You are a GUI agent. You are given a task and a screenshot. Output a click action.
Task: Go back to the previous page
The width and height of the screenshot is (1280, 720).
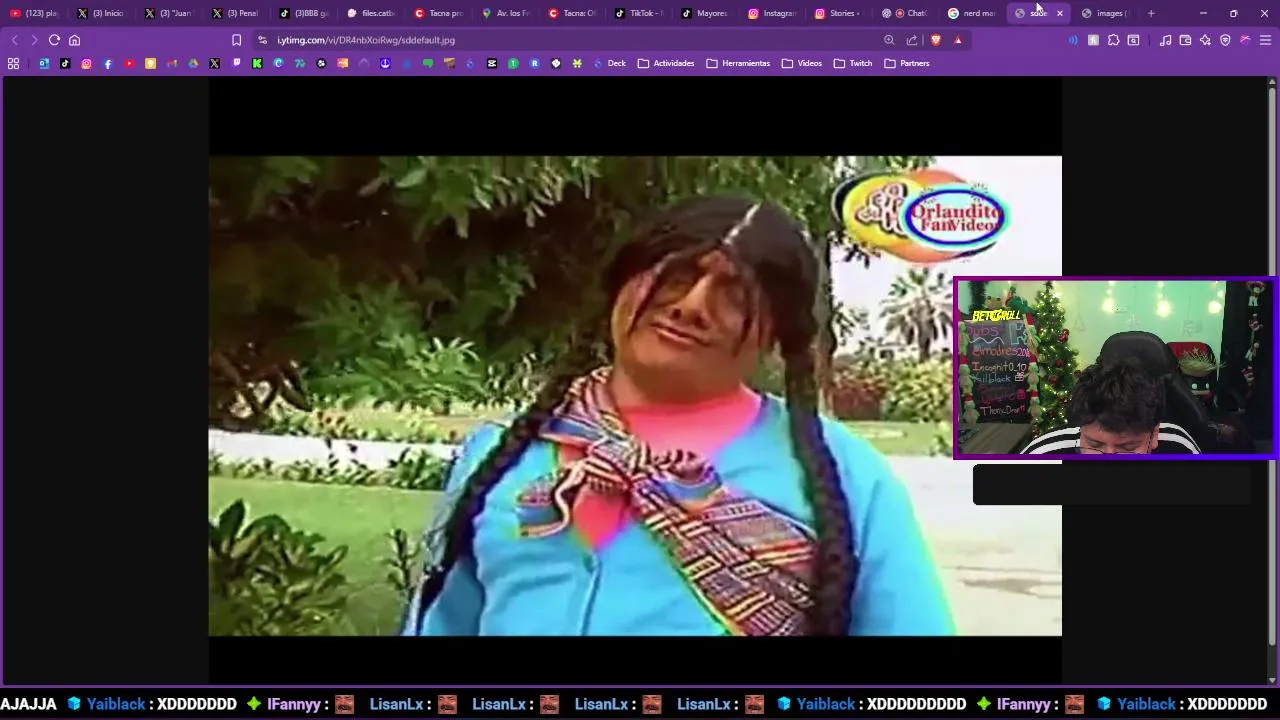point(14,40)
